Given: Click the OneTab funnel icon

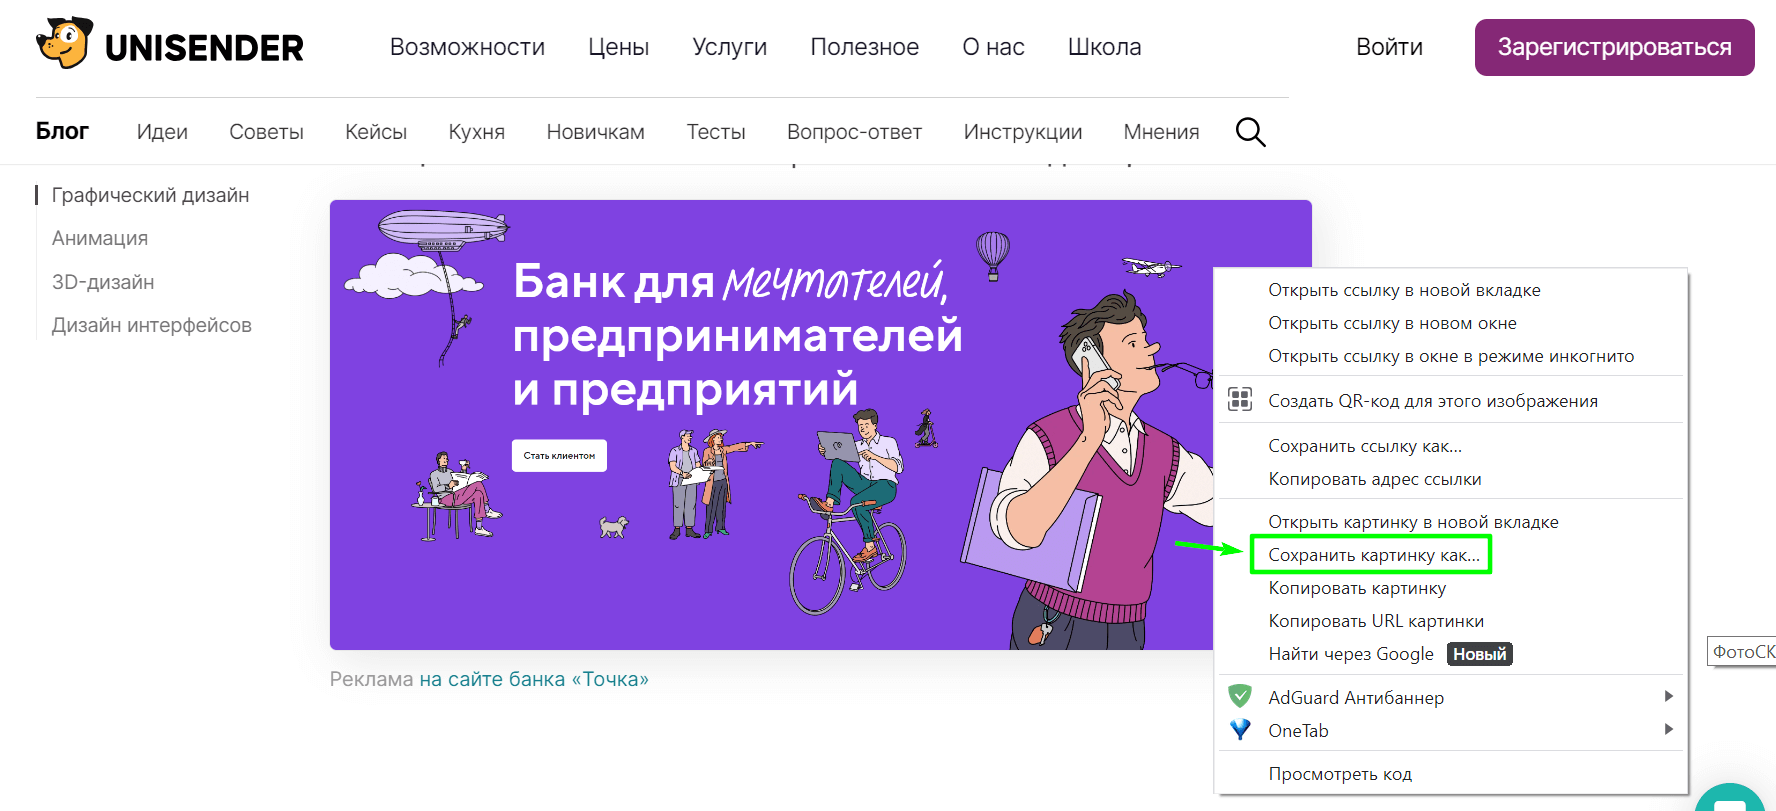Looking at the screenshot, I should 1240,730.
